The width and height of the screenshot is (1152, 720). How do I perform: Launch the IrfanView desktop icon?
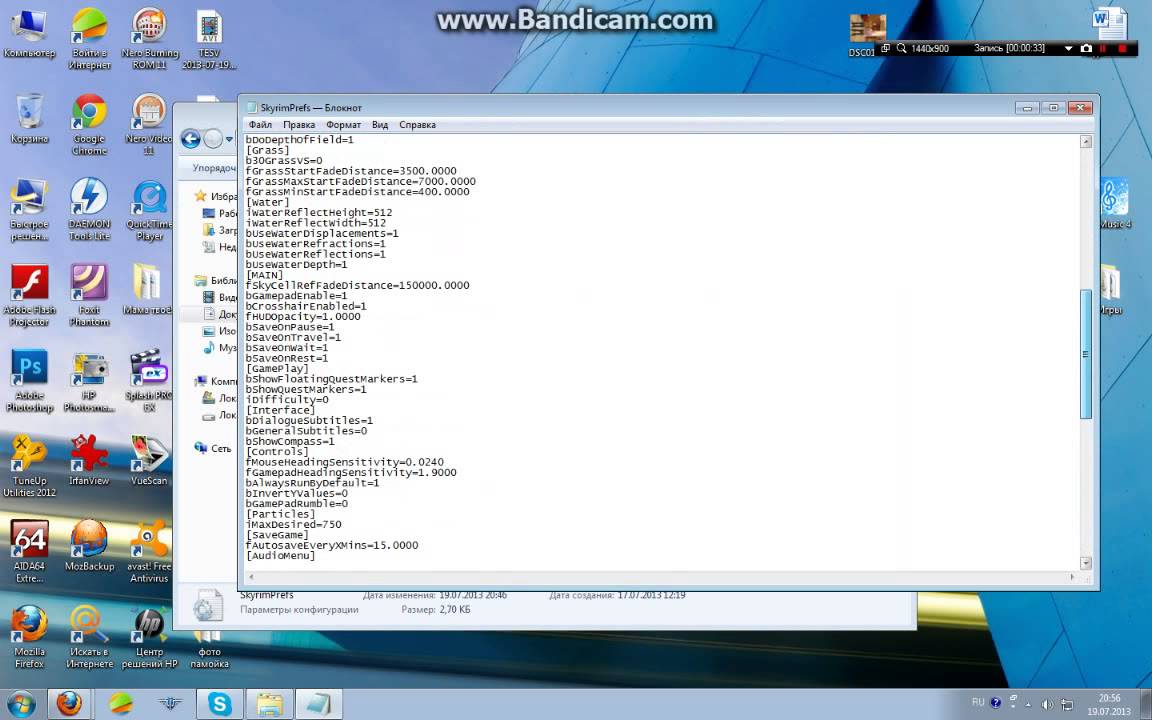[89, 460]
